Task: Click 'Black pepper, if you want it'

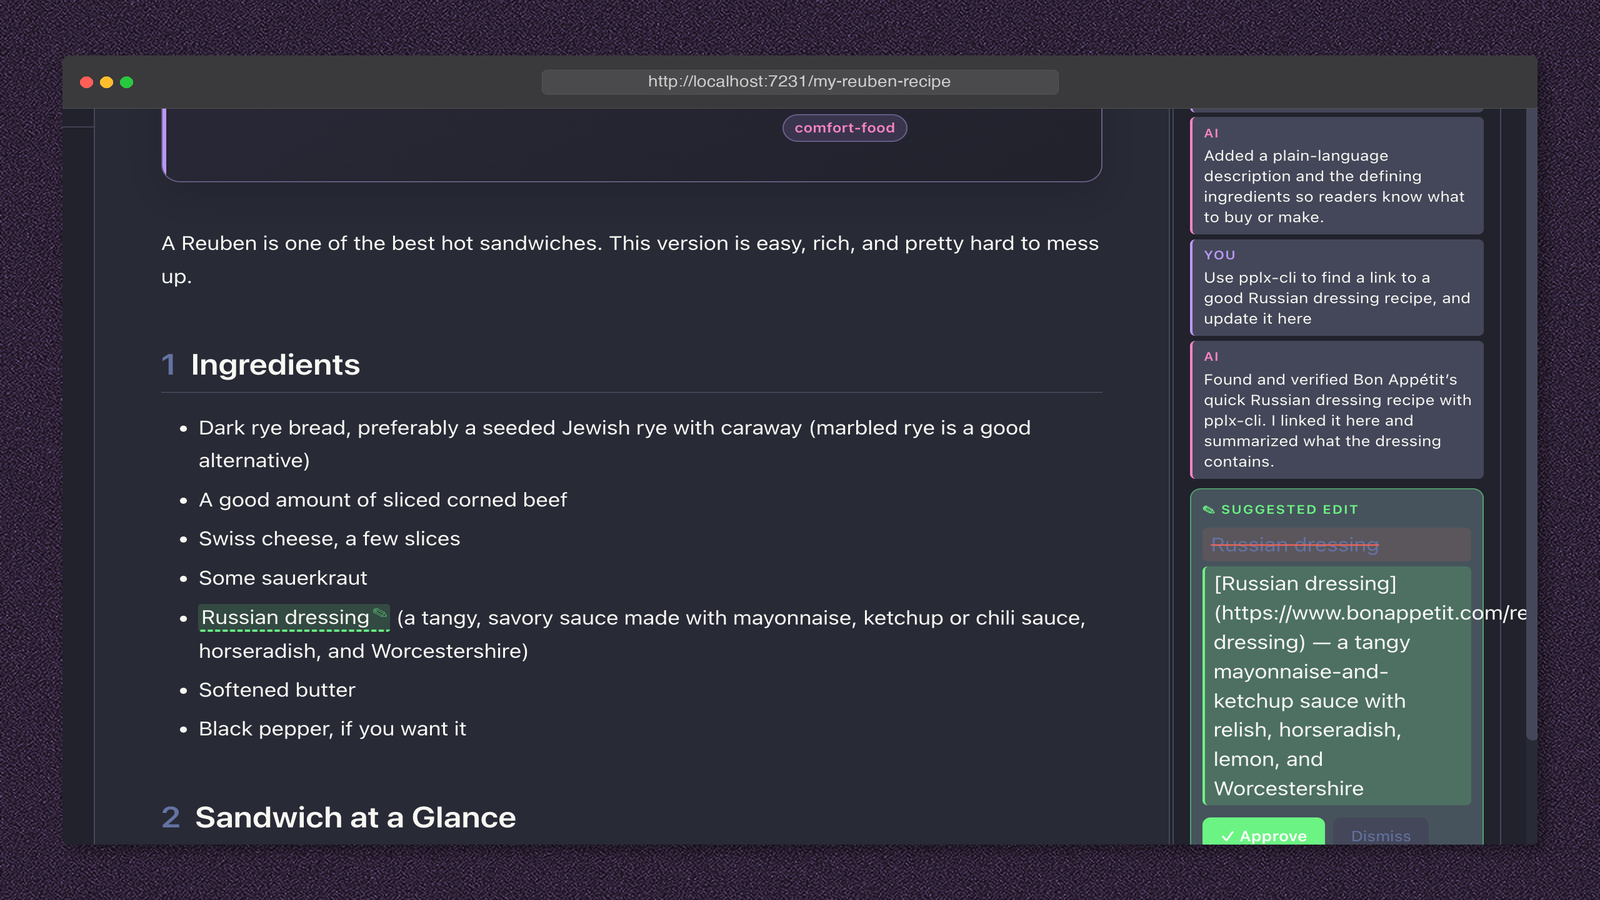Action: [x=333, y=729]
